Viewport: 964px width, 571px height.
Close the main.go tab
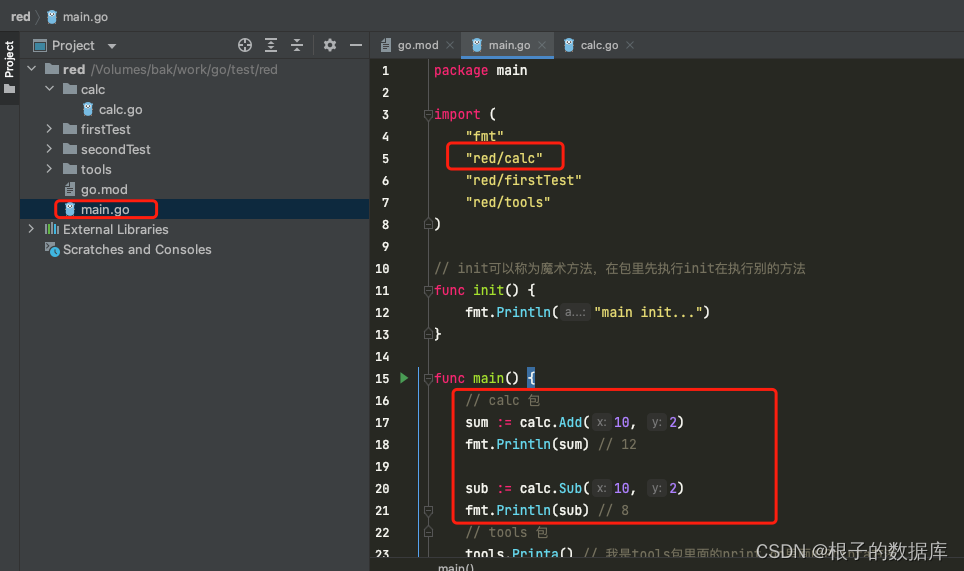542,45
